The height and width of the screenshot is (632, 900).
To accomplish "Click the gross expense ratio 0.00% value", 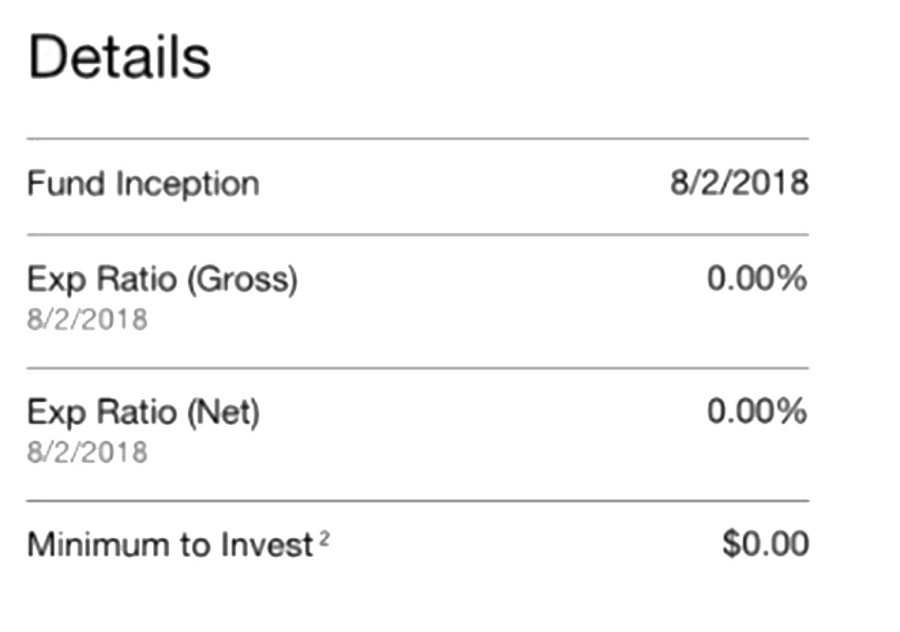I will 756,279.
